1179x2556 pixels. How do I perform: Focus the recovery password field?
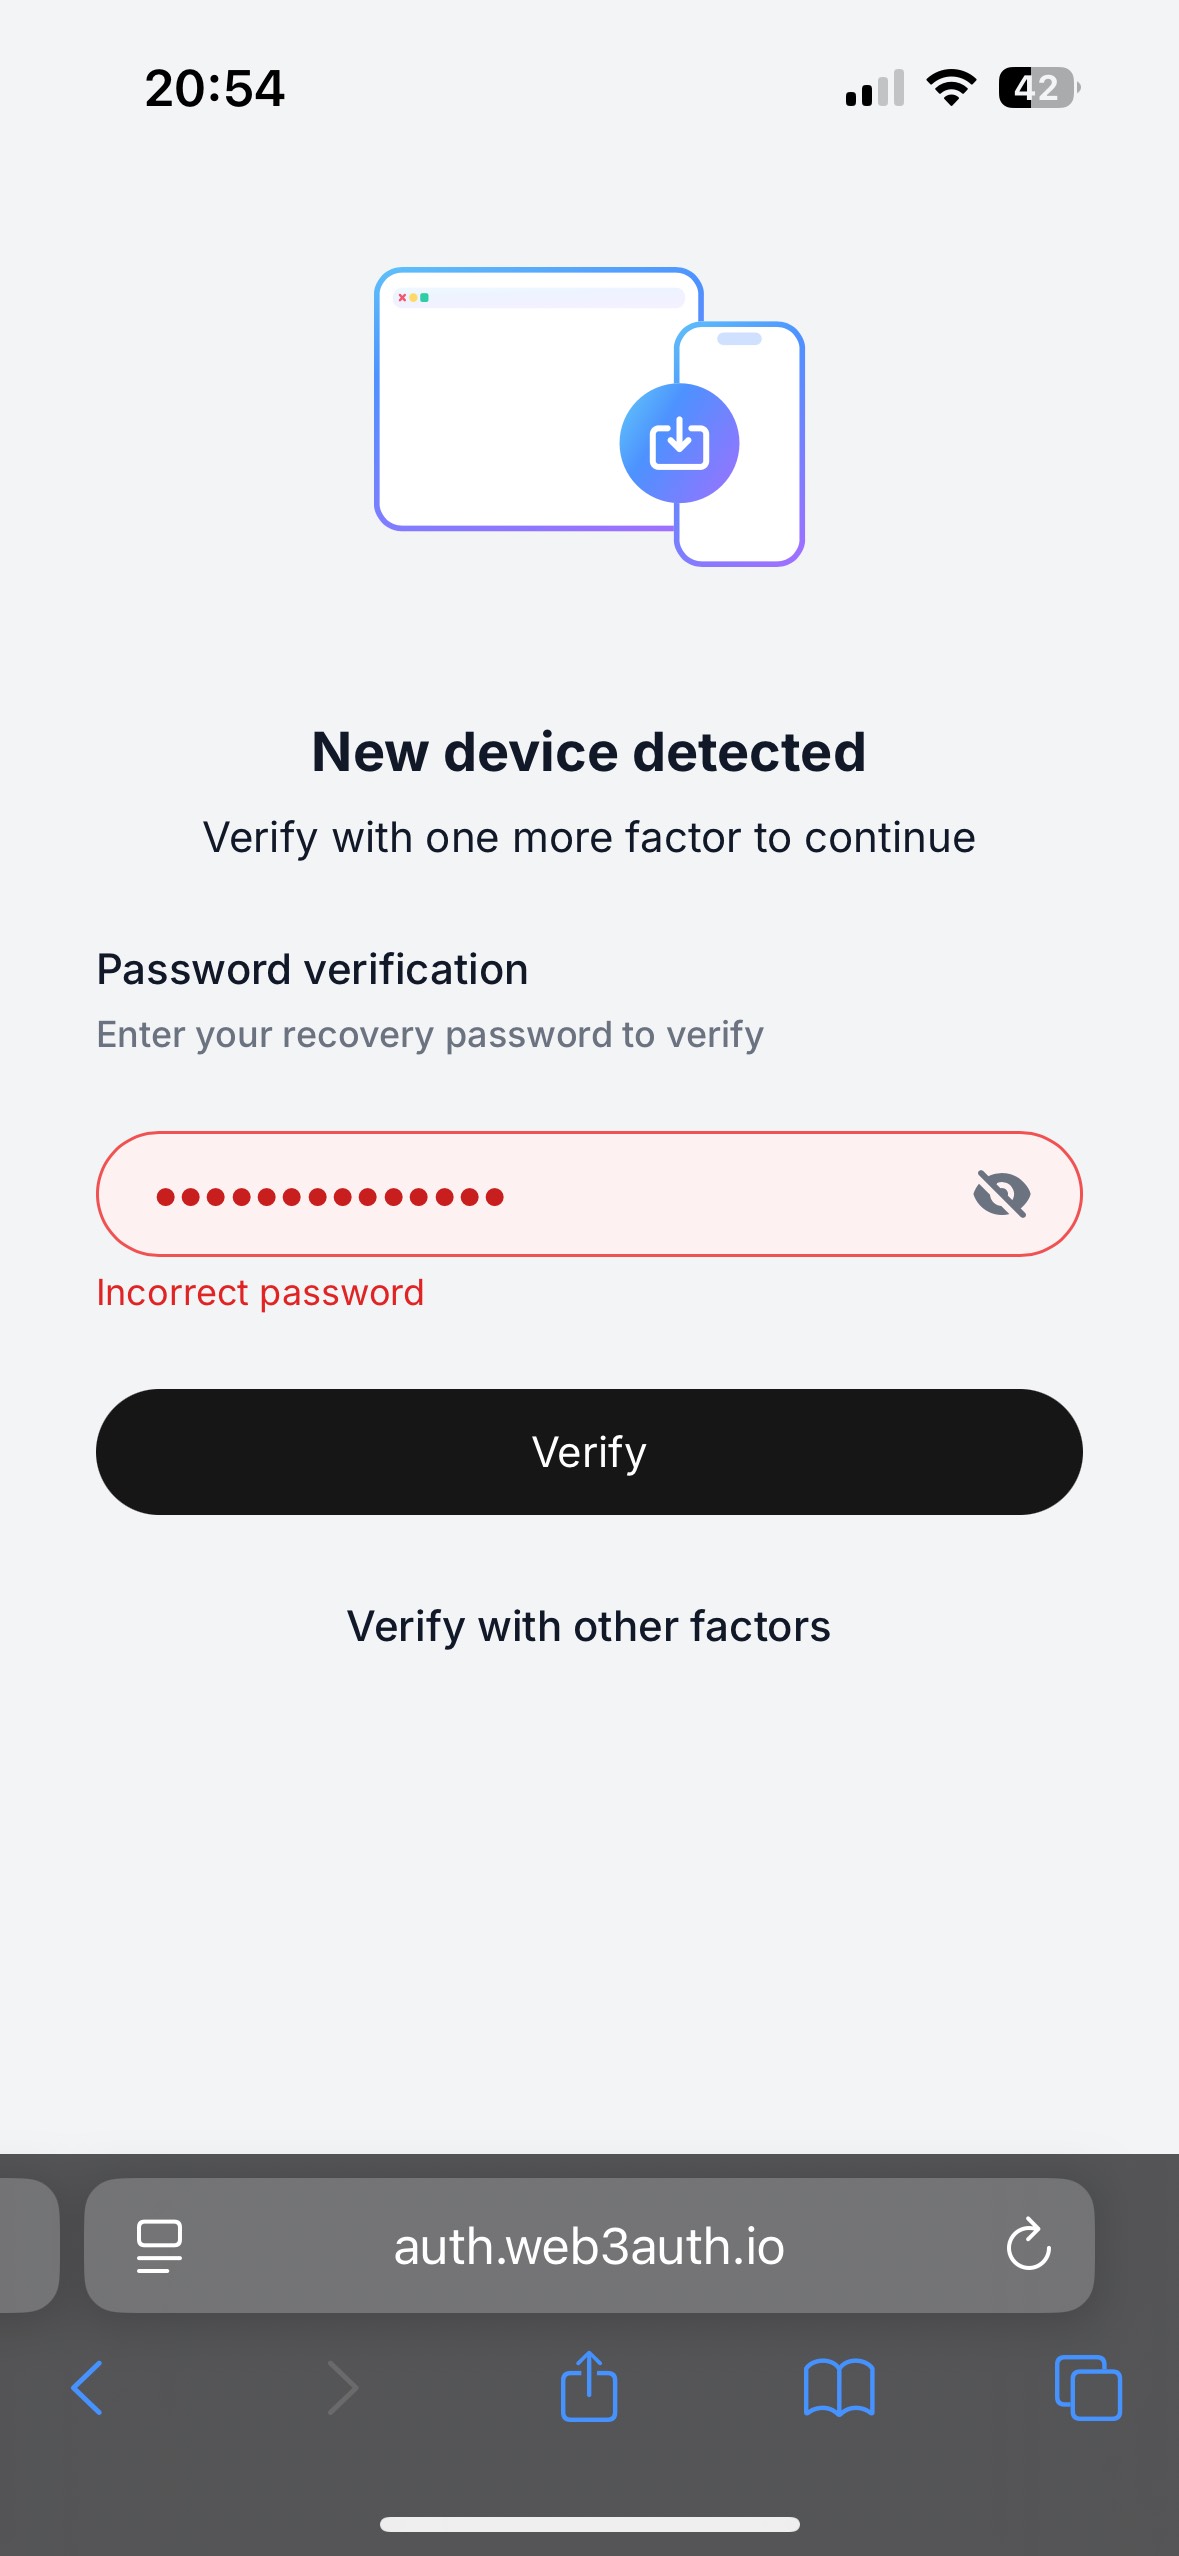(x=589, y=1194)
